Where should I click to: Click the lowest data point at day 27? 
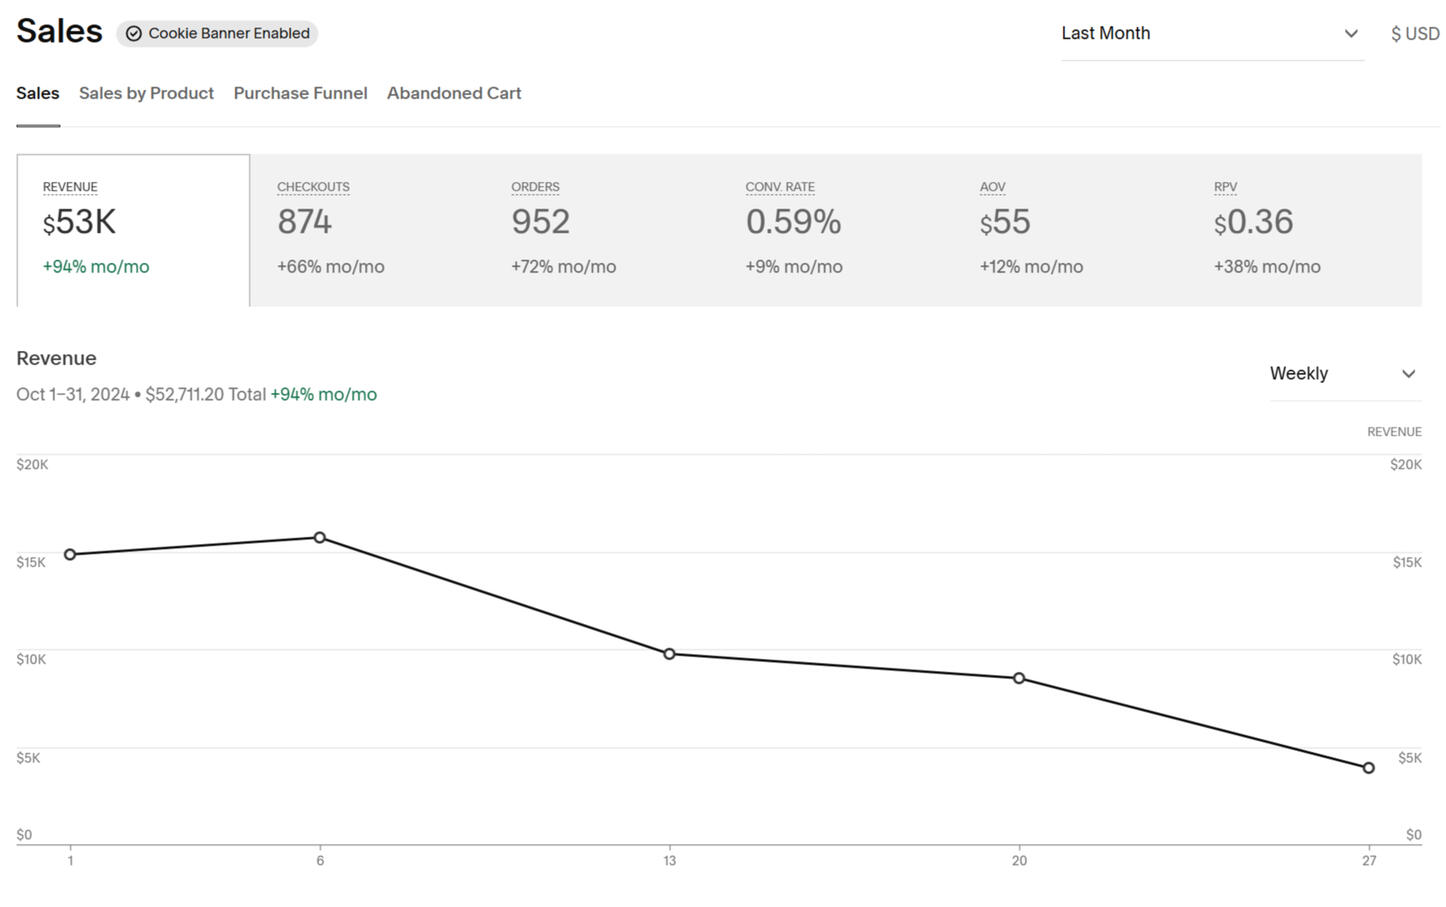[x=1369, y=768]
